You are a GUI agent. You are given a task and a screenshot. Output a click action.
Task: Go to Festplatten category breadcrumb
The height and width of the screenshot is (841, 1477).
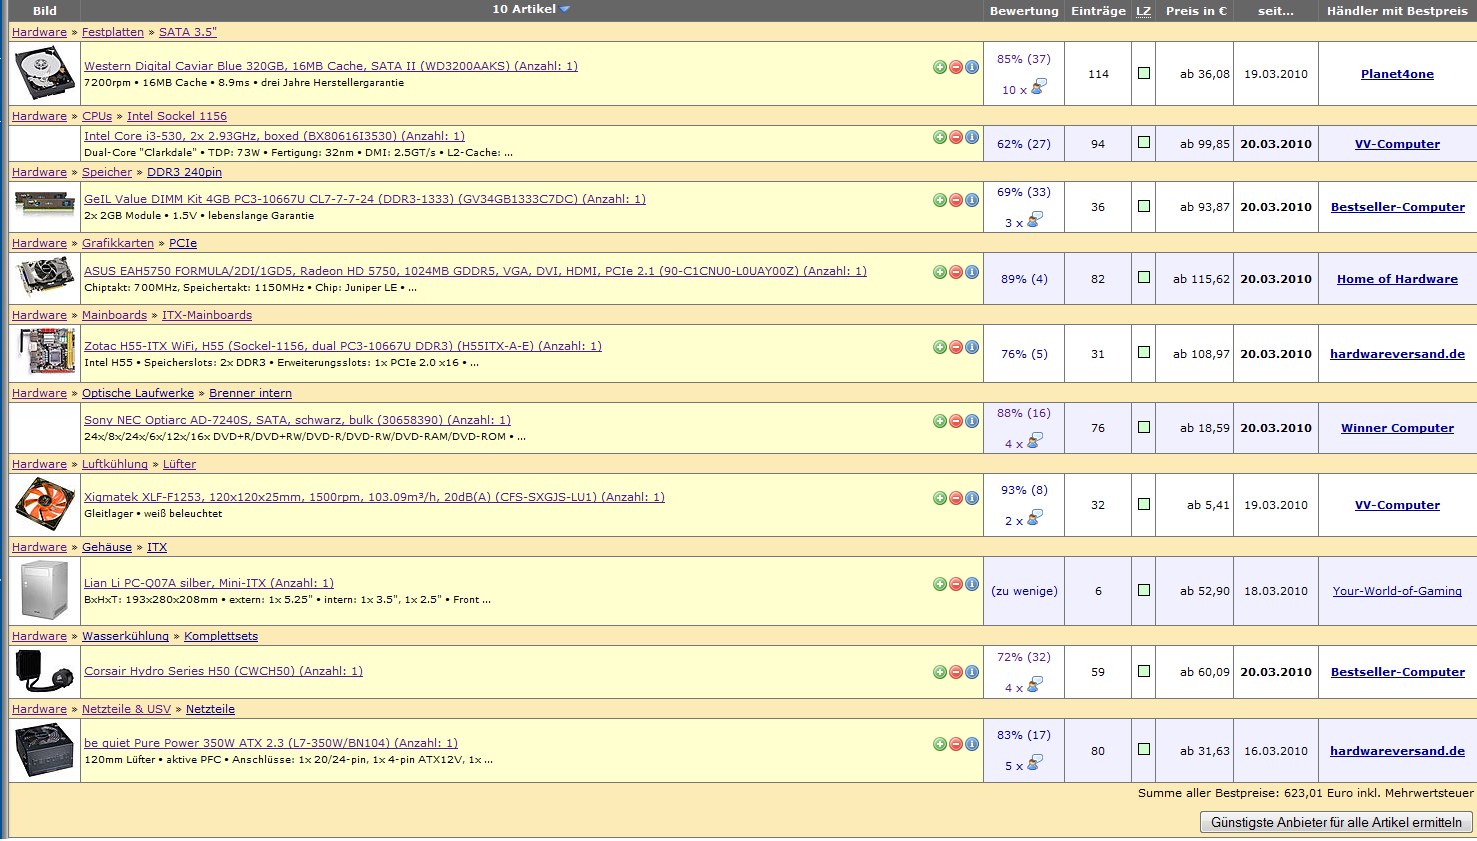tap(113, 32)
